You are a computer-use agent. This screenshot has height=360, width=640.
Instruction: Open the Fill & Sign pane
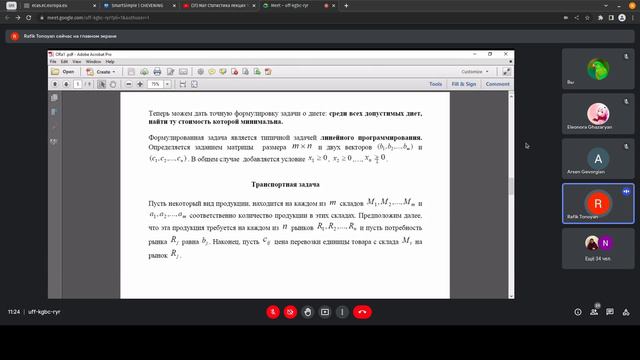point(464,84)
